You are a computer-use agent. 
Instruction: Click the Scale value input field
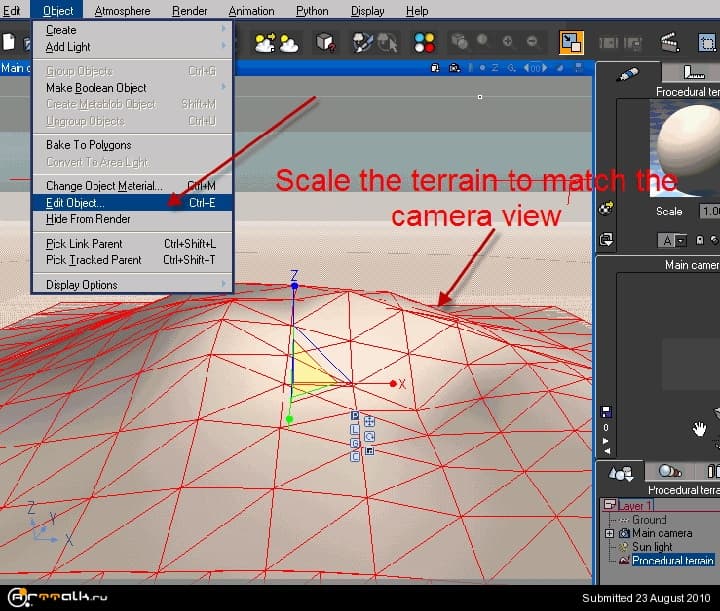[709, 211]
